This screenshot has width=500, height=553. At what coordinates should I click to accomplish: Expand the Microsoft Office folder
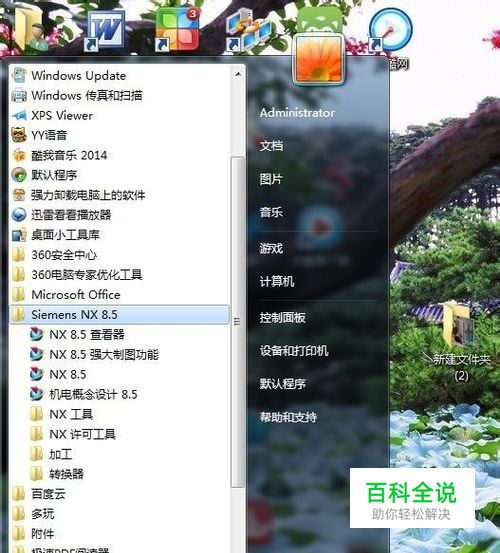tap(120, 294)
